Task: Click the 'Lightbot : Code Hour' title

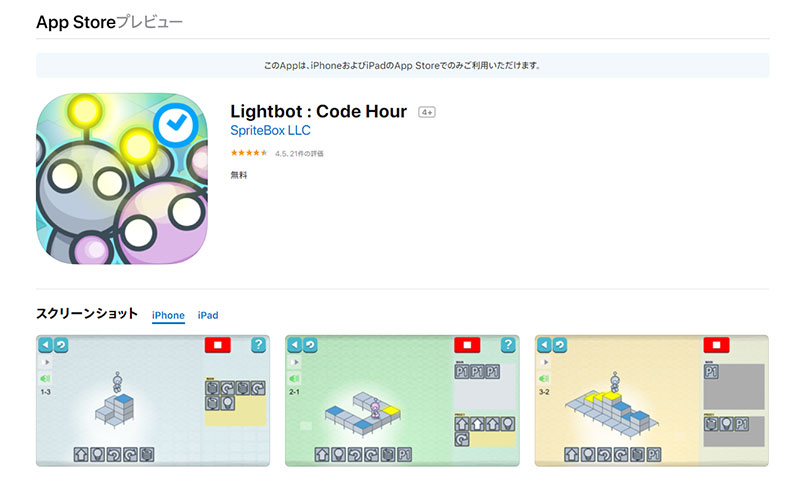Action: point(318,111)
